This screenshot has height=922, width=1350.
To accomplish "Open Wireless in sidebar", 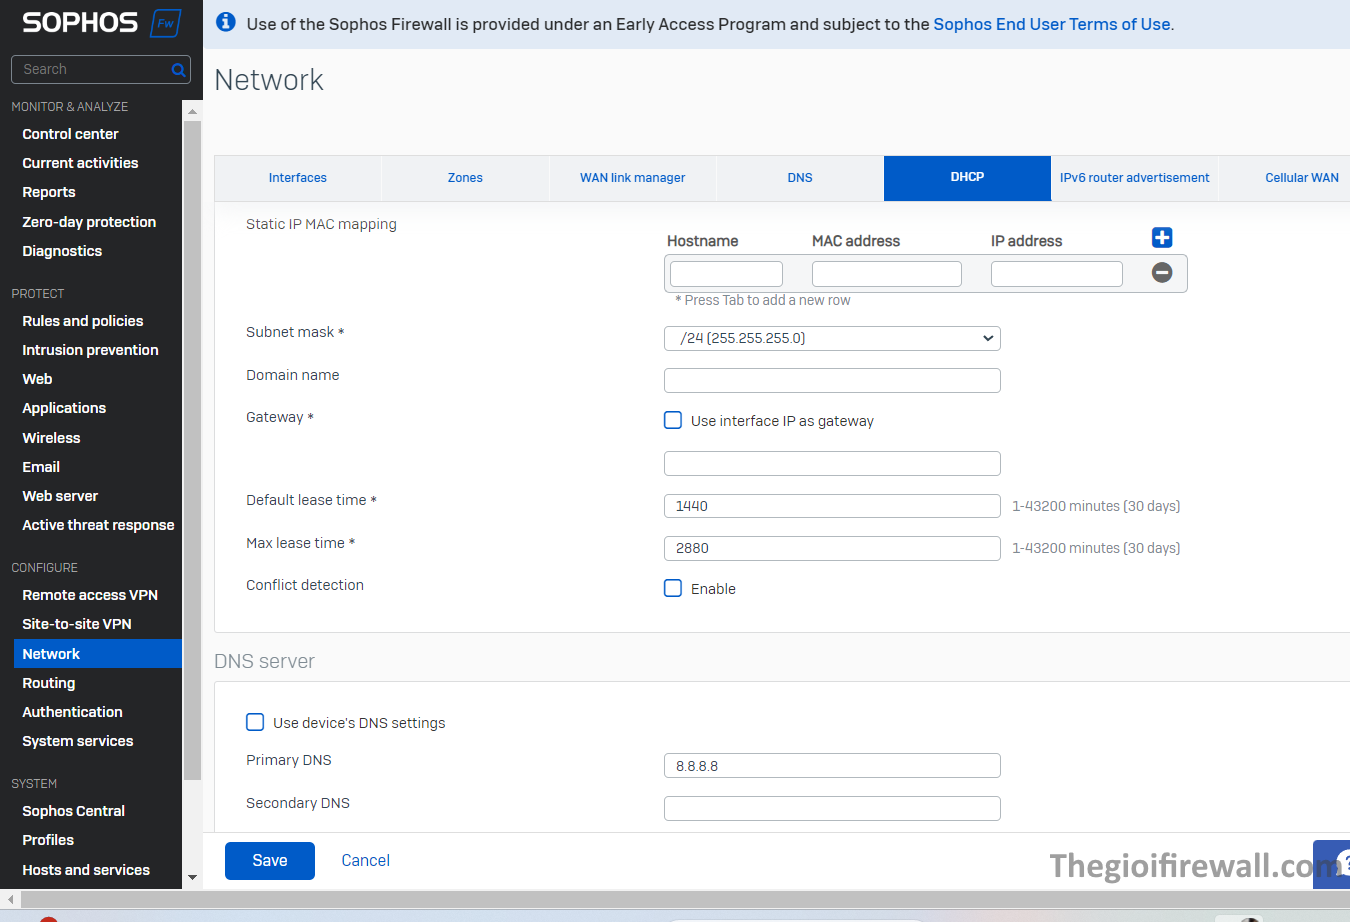I will coord(51,438).
